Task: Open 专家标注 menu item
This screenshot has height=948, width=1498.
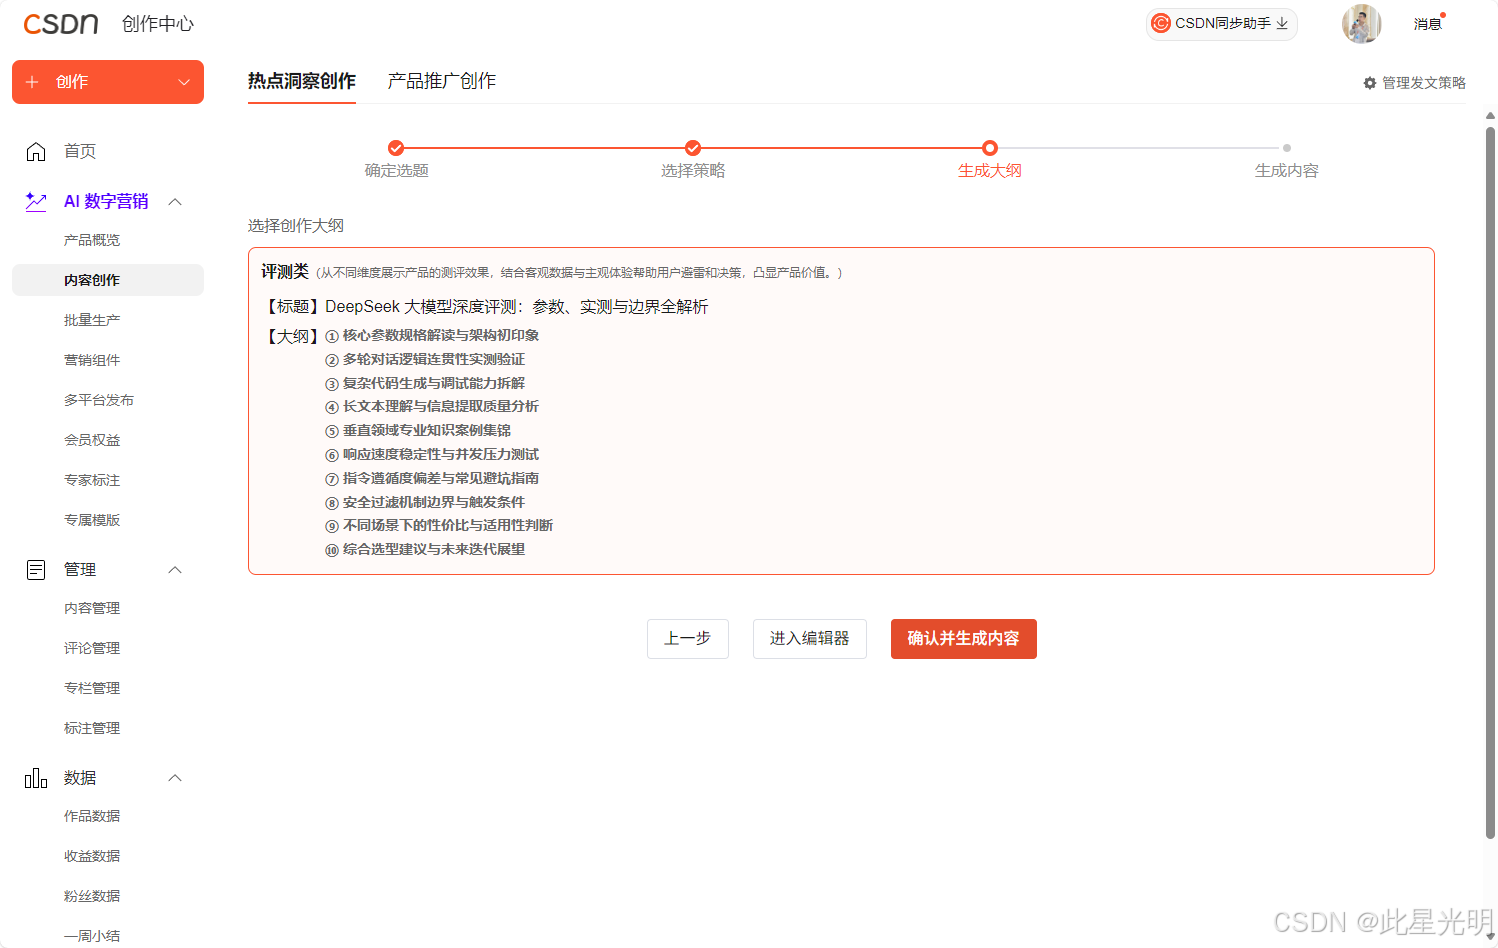Action: [x=92, y=480]
